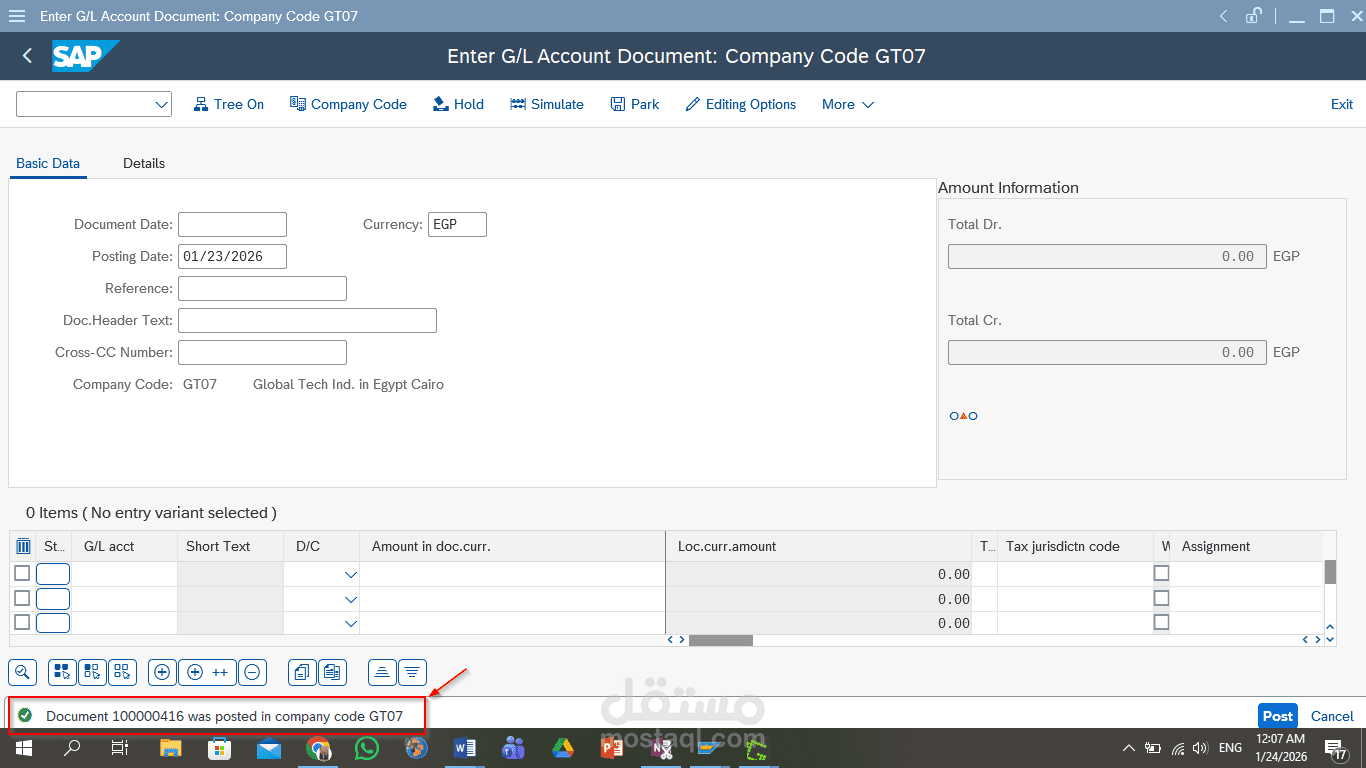
Task: Sort items descending using the toolbar icon
Action: [412, 672]
